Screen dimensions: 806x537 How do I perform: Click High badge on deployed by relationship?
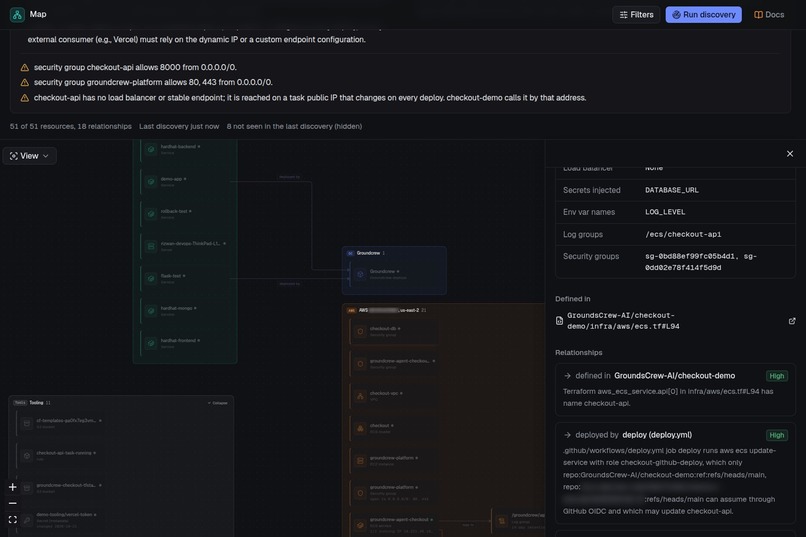coord(776,435)
